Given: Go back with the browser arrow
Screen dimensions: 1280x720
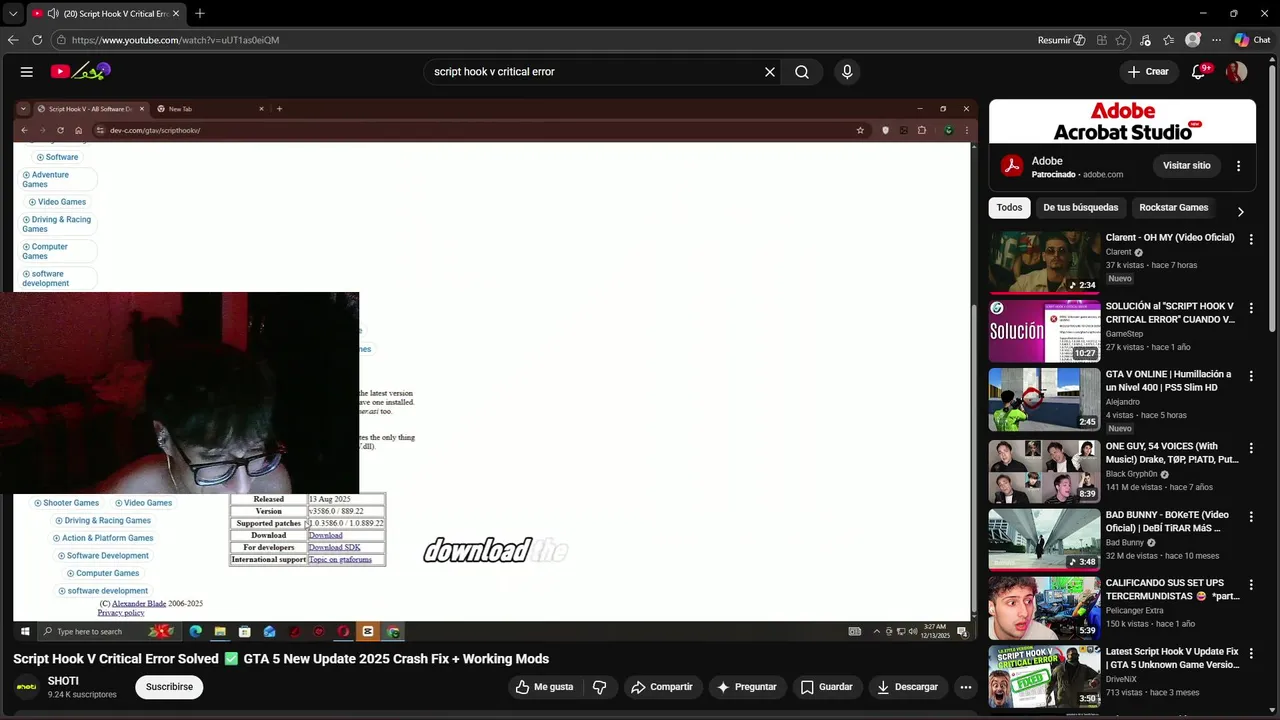Looking at the screenshot, I should click(x=13, y=40).
